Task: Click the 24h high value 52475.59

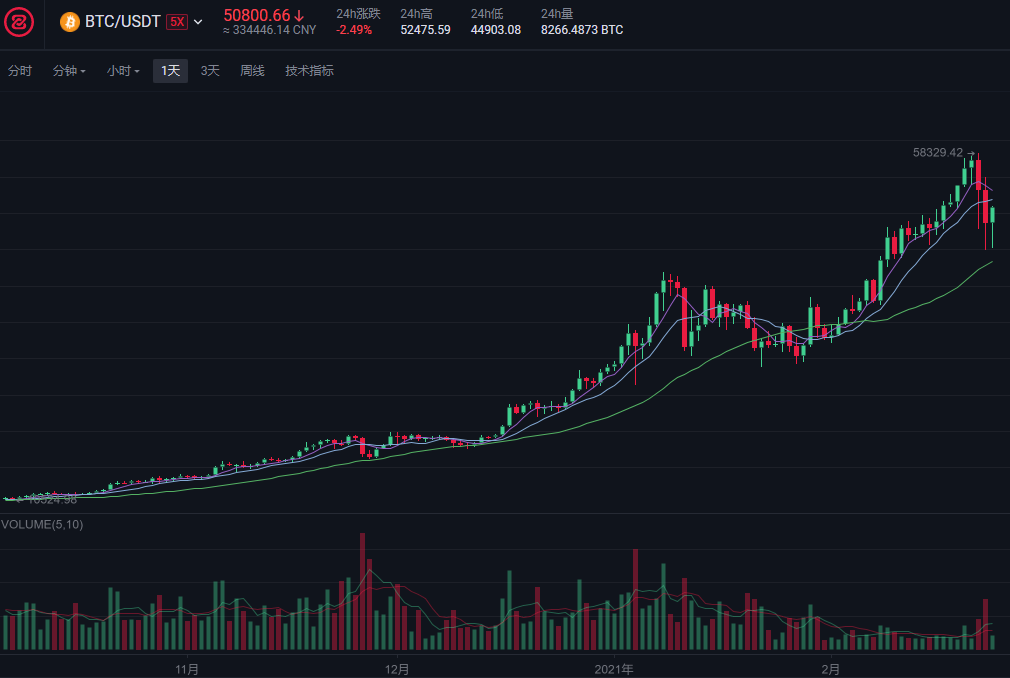Action: click(425, 30)
